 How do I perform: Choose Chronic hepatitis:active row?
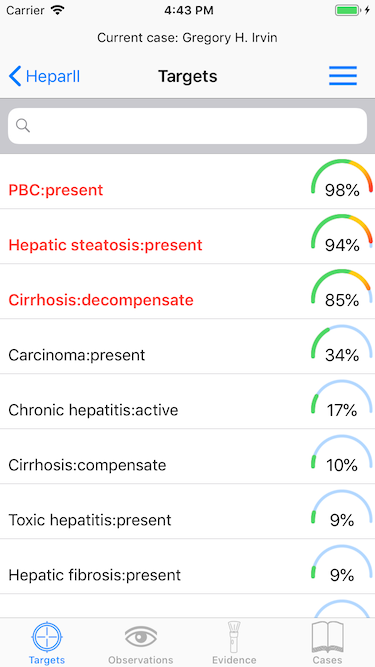click(x=188, y=402)
